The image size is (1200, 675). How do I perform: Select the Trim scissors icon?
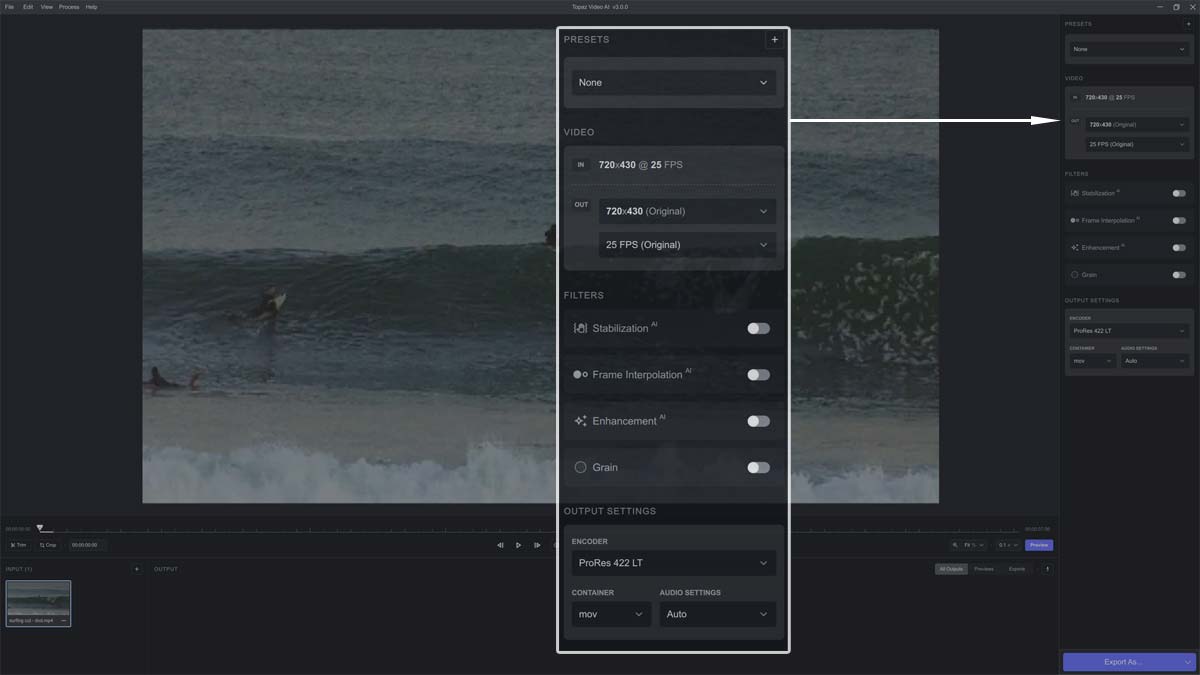[x=12, y=545]
